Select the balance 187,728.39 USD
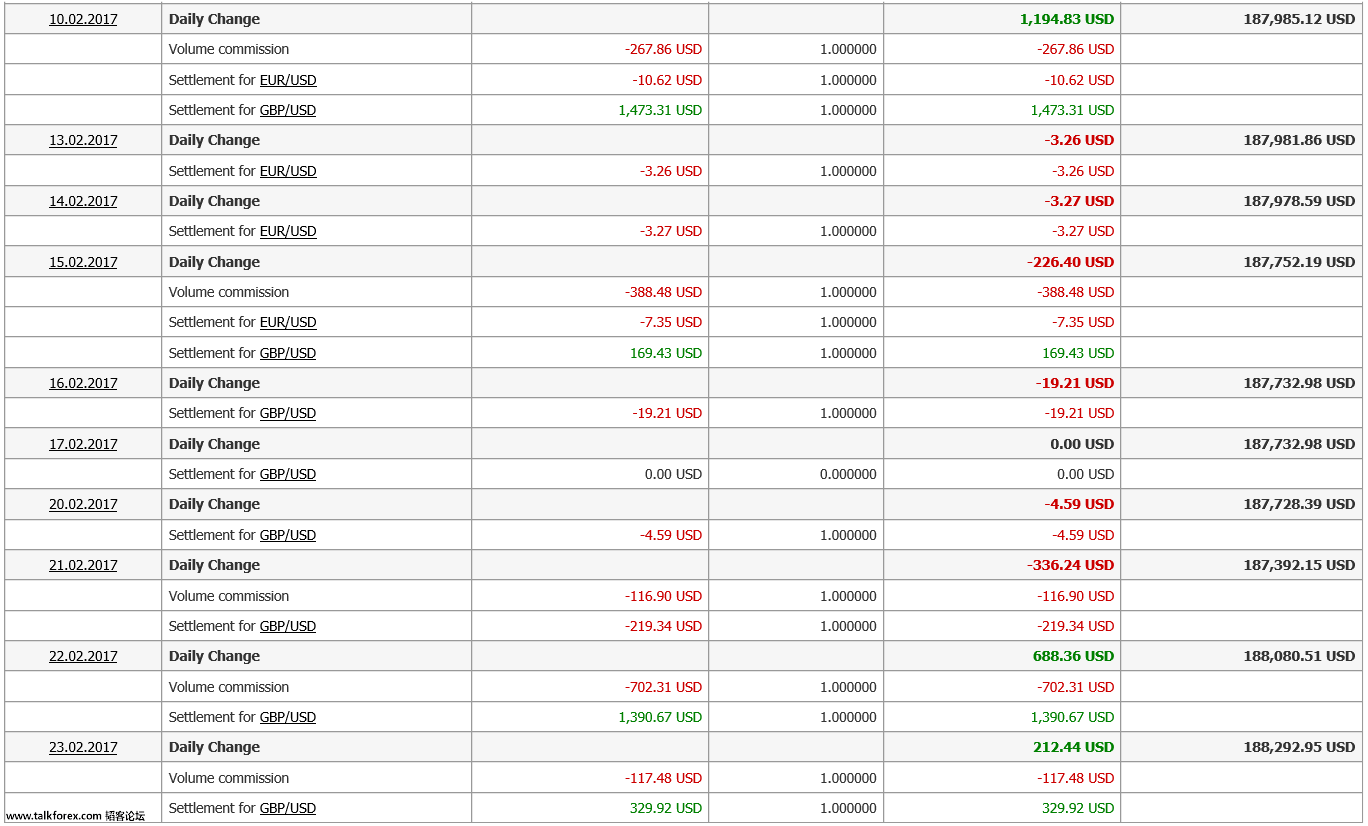Screen dimensions: 1368x826 click(1299, 504)
